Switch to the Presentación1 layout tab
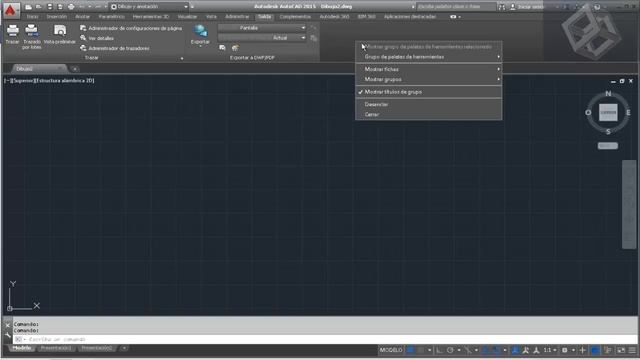The width and height of the screenshot is (640, 360). coord(56,348)
